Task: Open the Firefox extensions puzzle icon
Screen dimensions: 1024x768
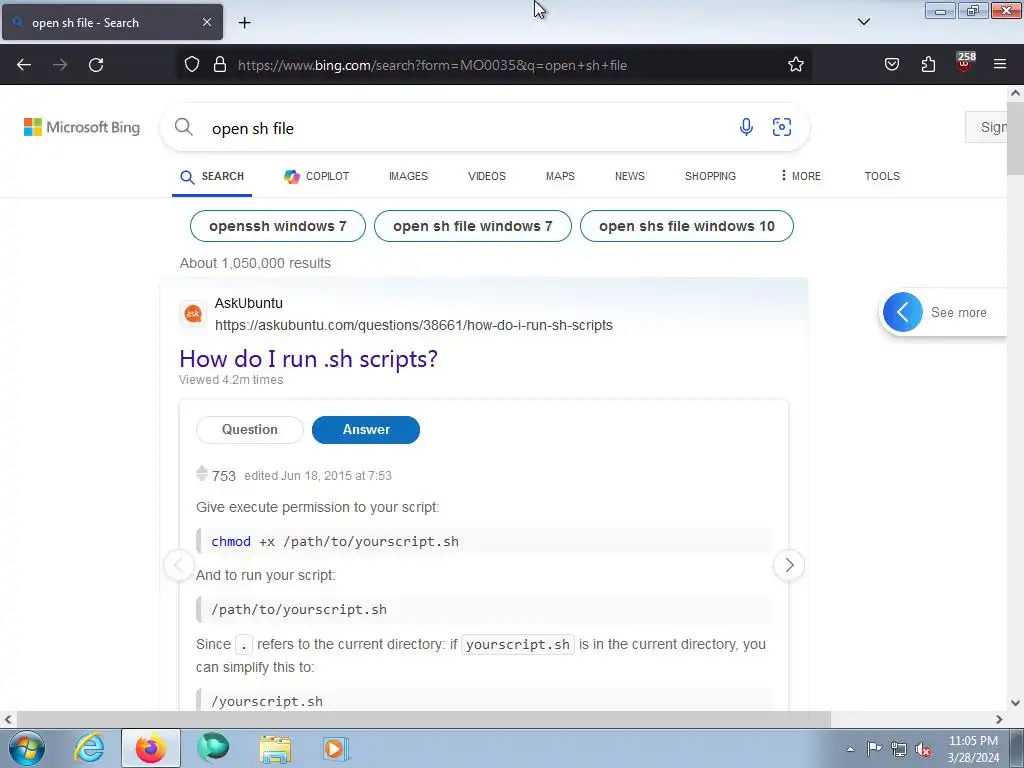Action: pyautogui.click(x=928, y=65)
